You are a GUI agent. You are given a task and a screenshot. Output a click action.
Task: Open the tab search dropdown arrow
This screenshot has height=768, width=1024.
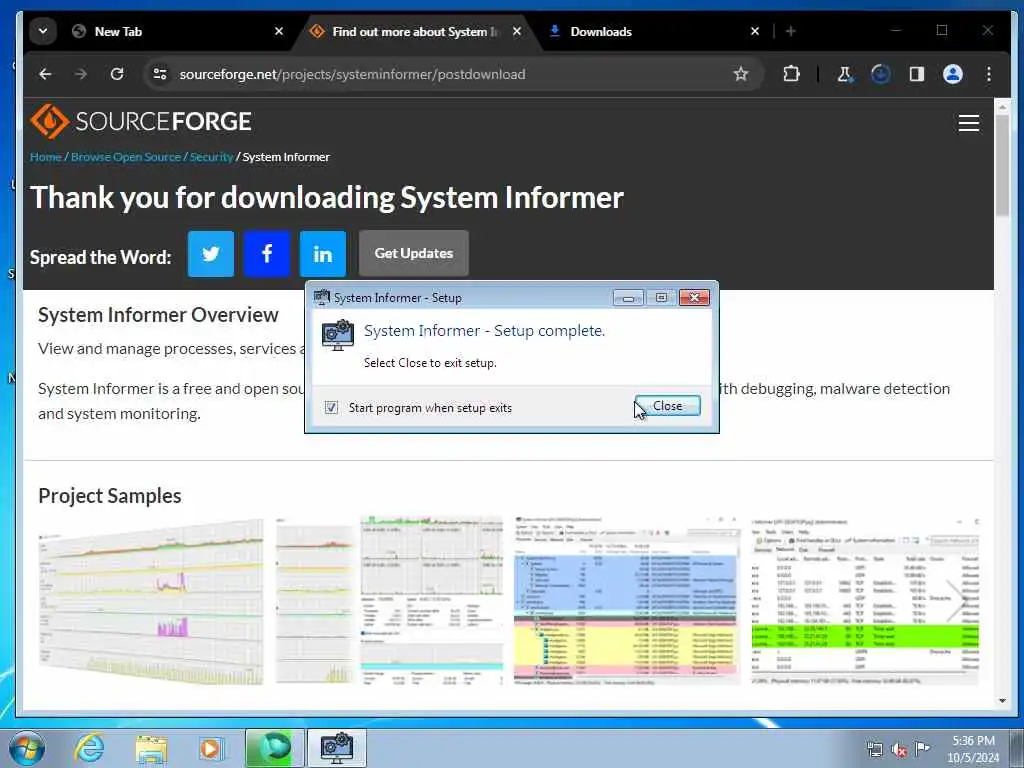point(42,31)
